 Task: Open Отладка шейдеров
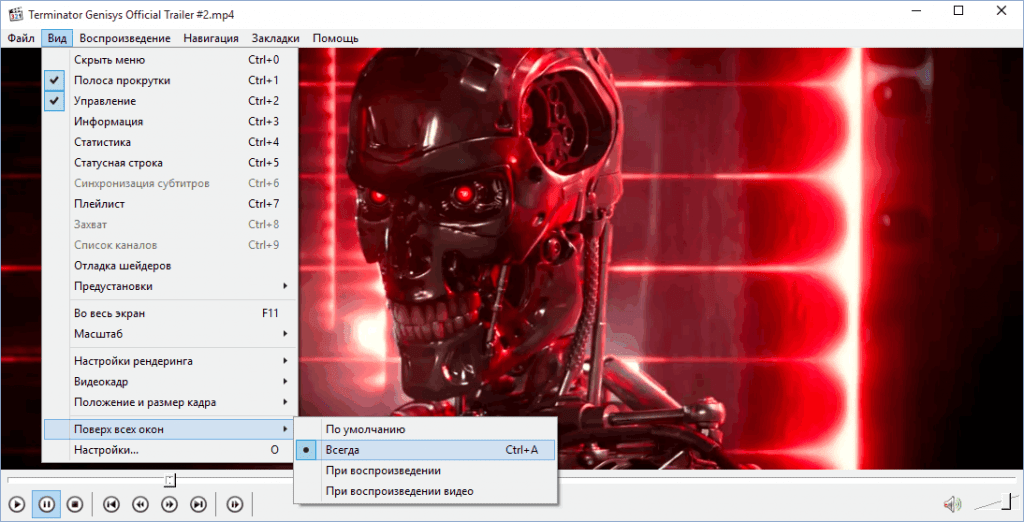tap(170, 266)
